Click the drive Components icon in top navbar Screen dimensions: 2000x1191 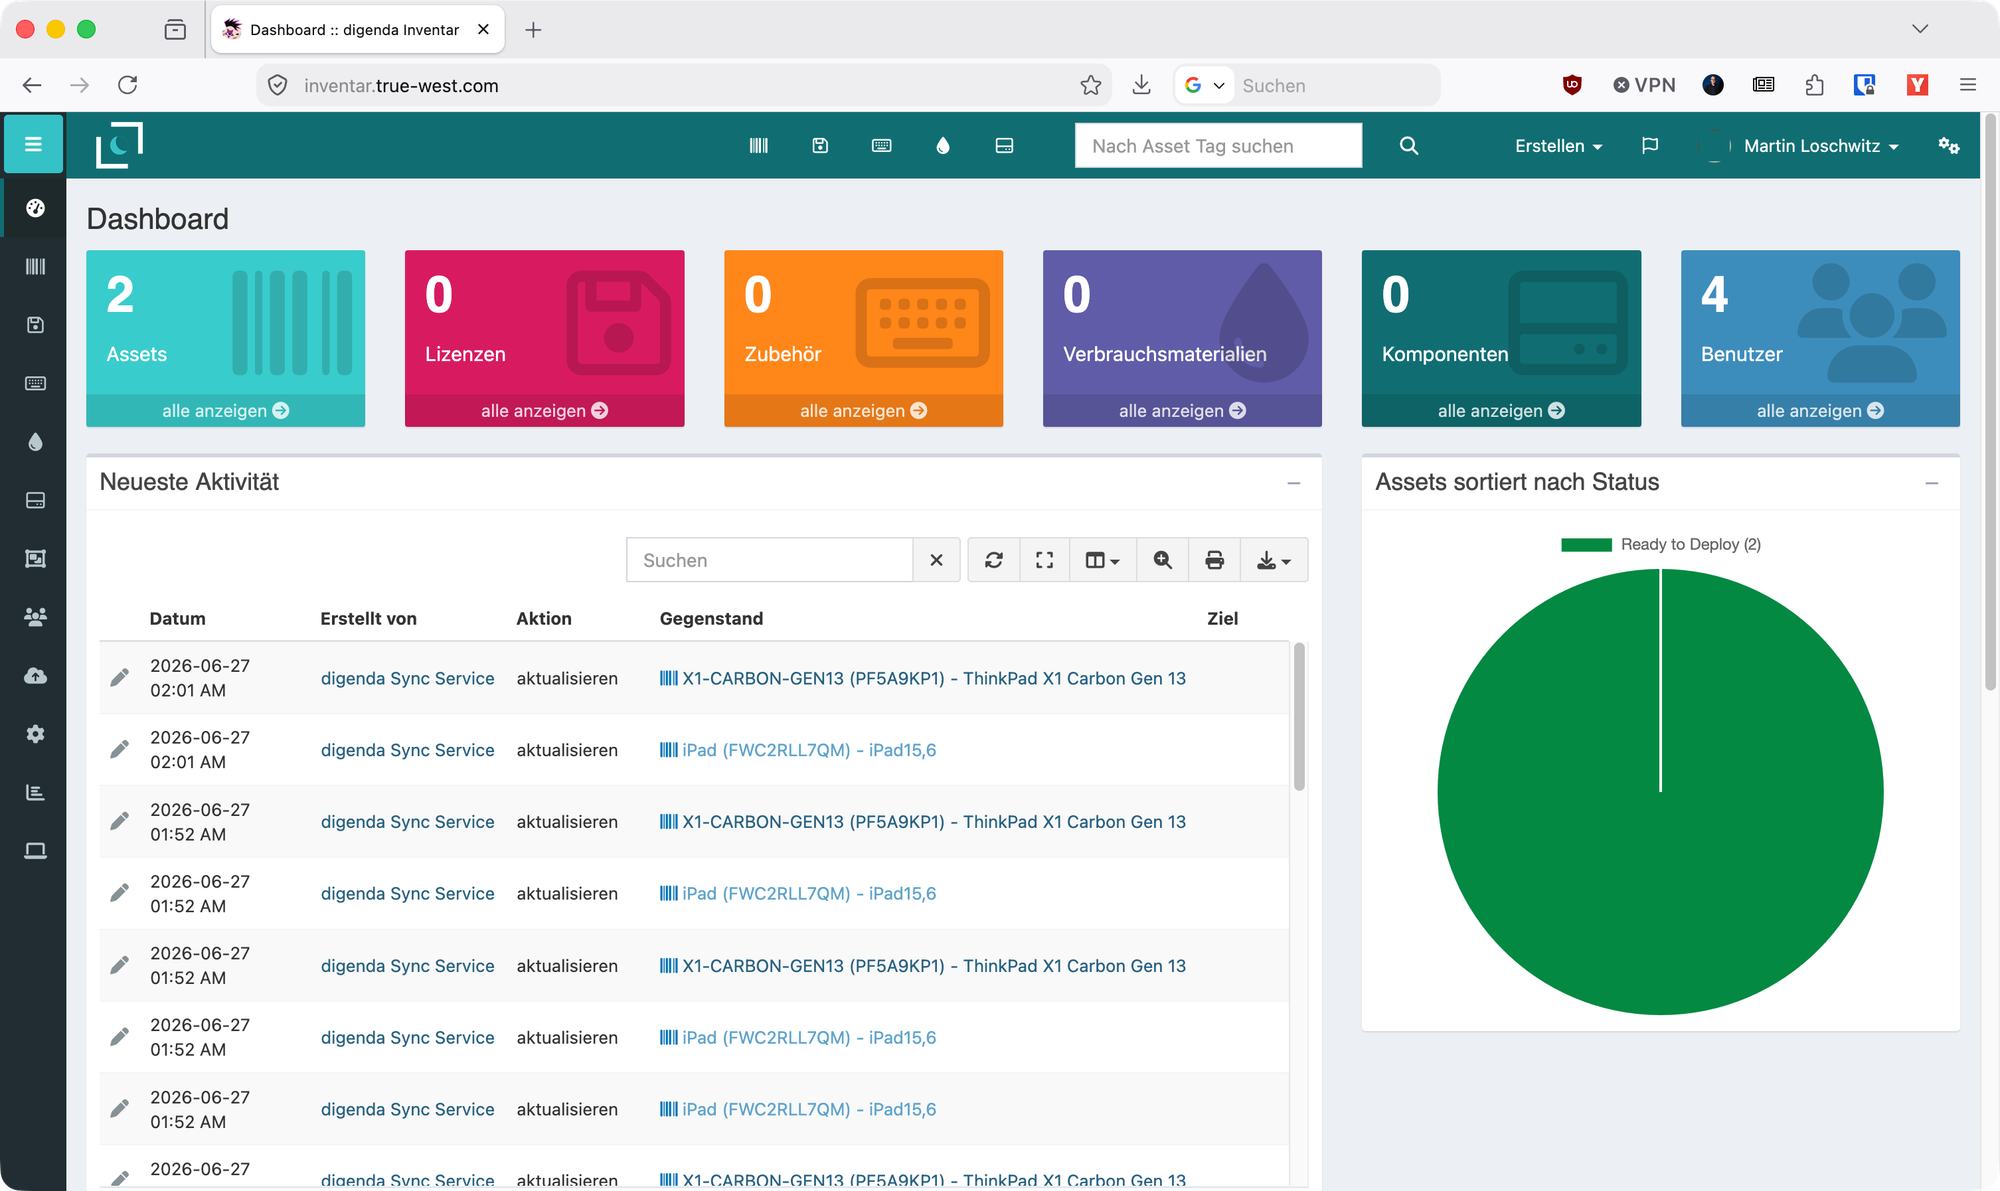[1004, 146]
